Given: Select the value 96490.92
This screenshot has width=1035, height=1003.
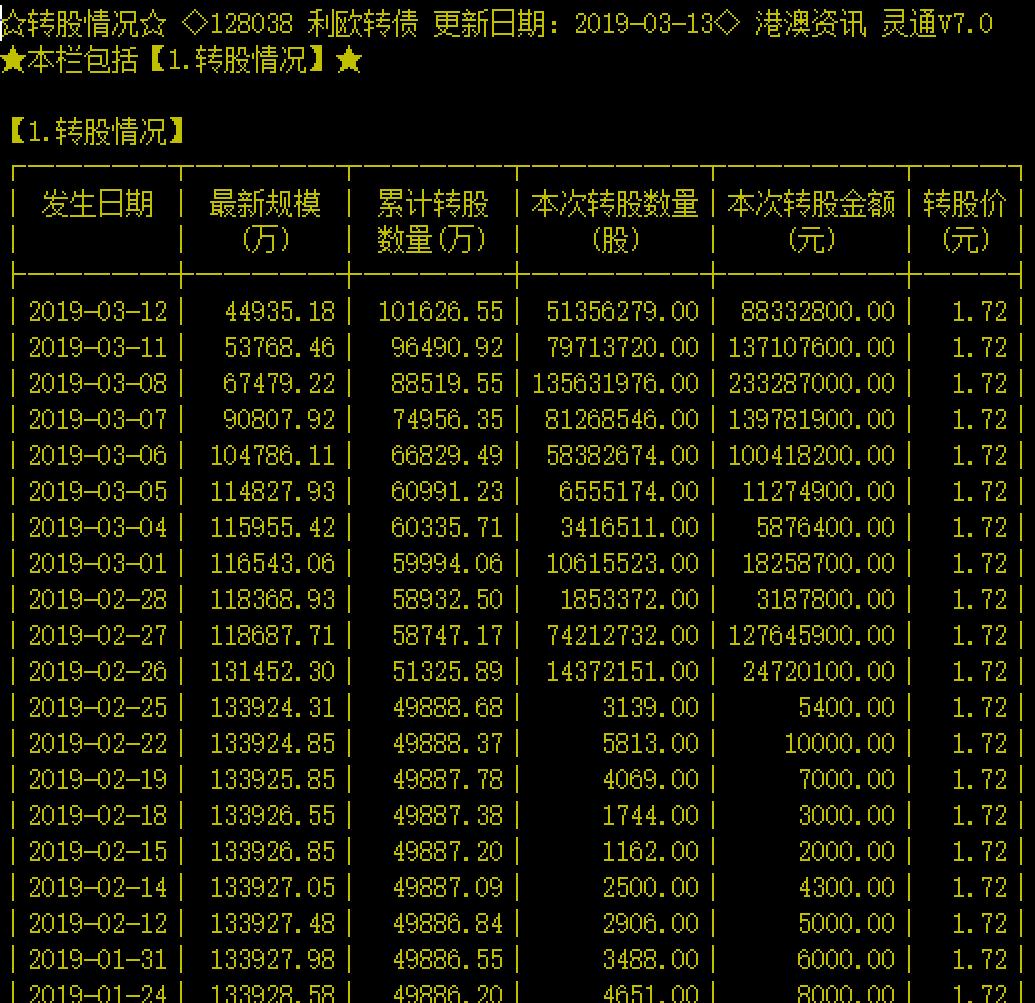Looking at the screenshot, I should 447,347.
